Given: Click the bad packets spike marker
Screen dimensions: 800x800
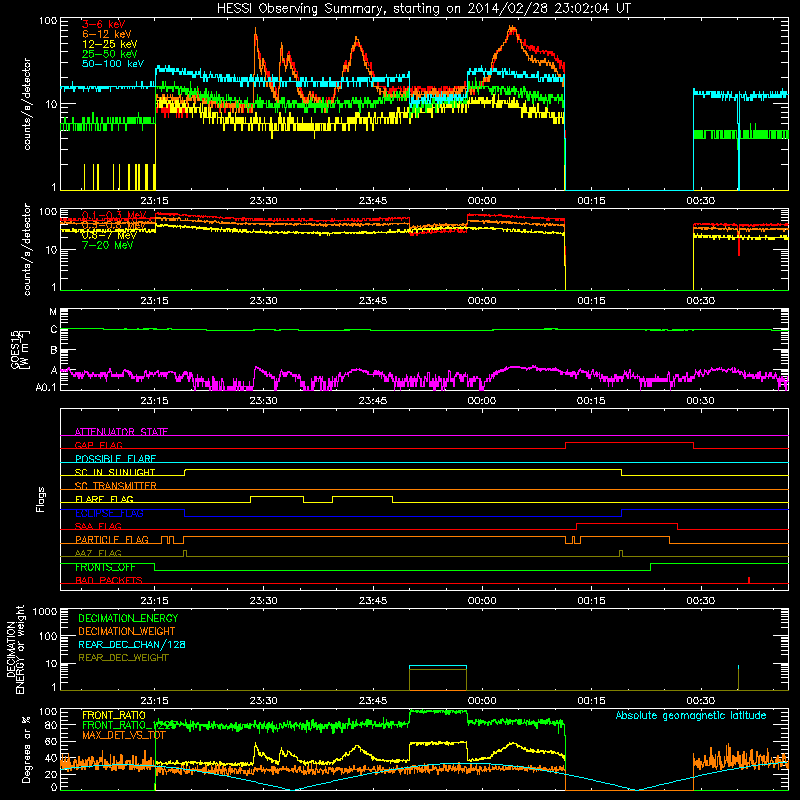Looking at the screenshot, I should [748, 580].
